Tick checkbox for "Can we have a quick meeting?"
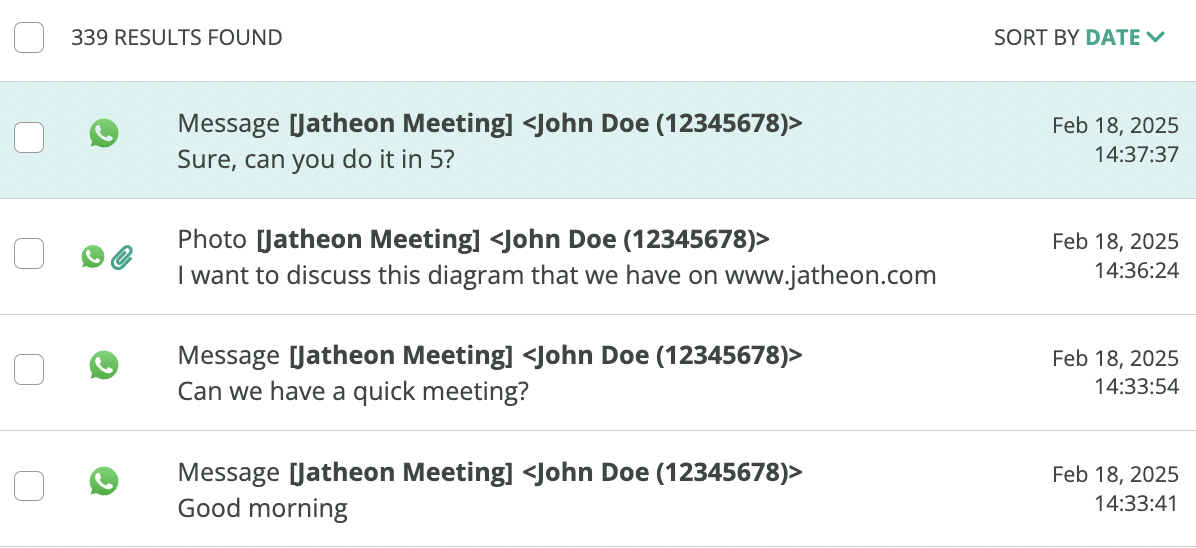 point(29,369)
